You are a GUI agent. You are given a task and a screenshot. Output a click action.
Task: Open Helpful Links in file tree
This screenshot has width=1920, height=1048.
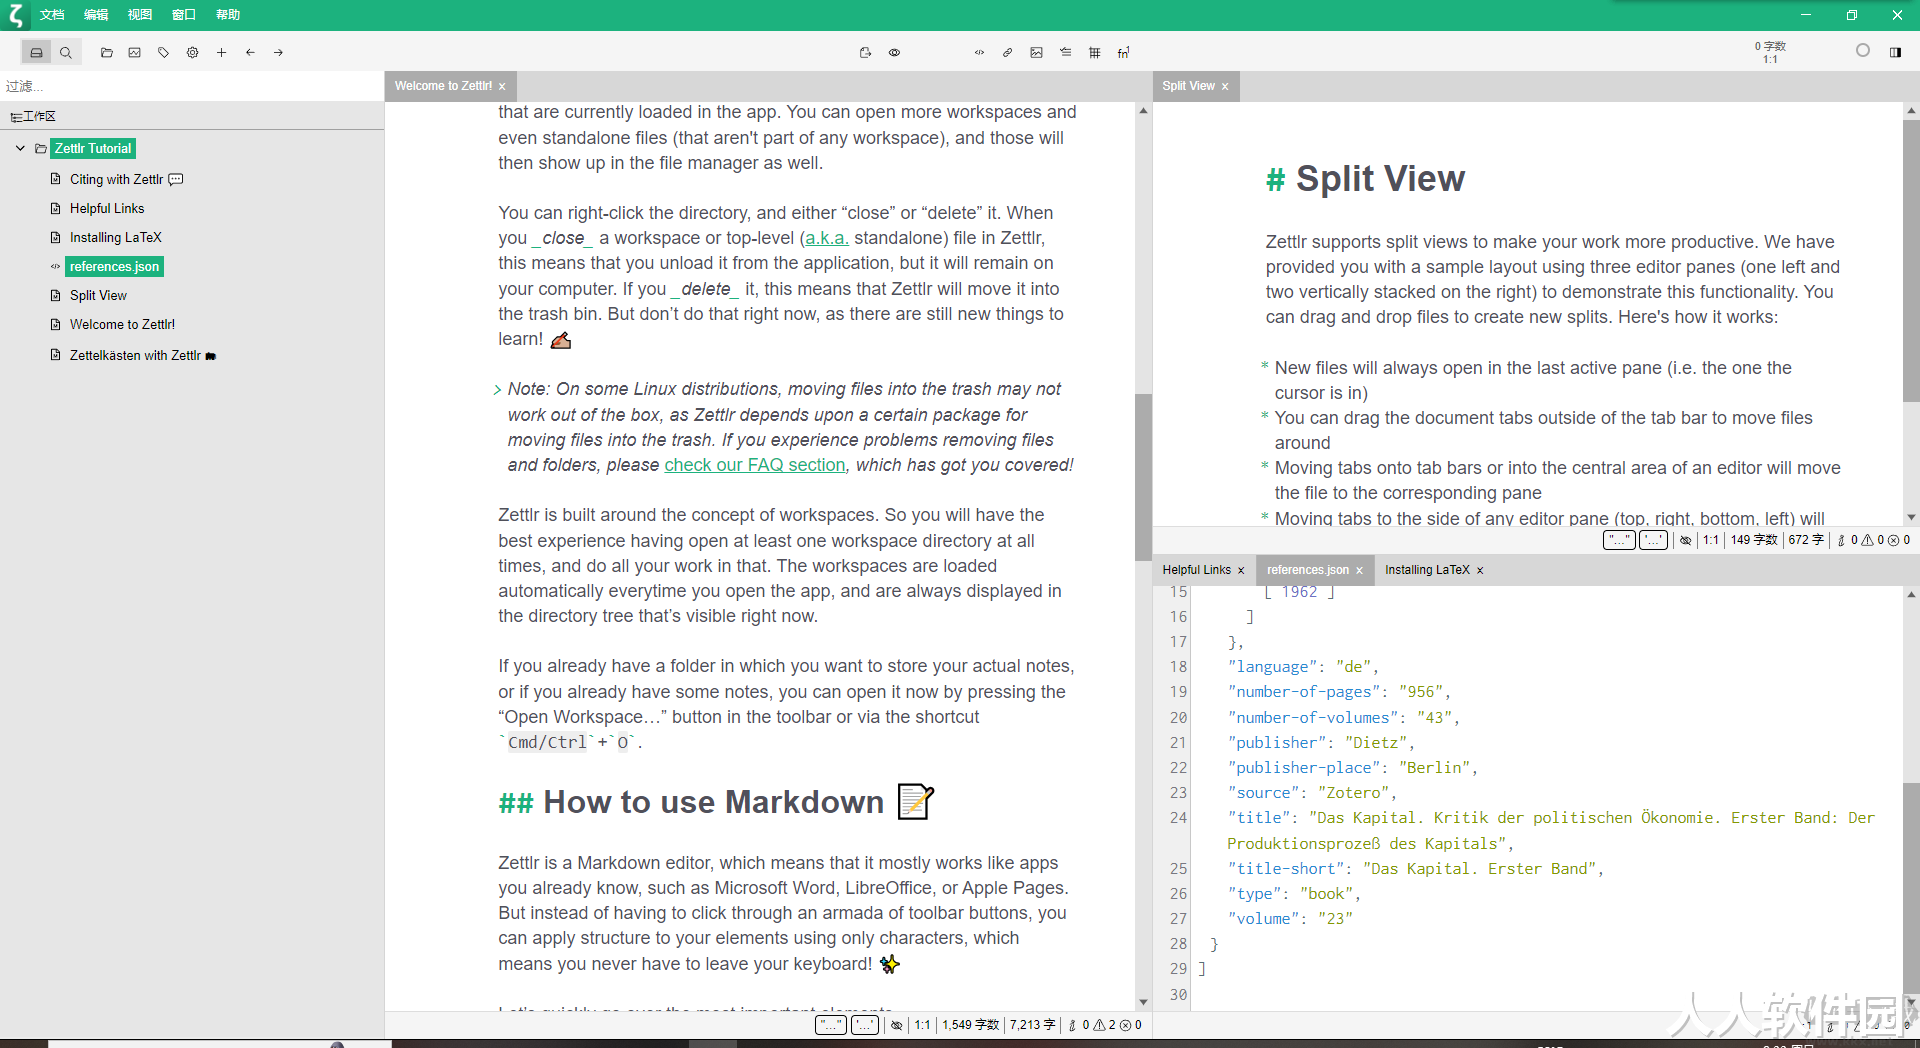[x=107, y=209]
